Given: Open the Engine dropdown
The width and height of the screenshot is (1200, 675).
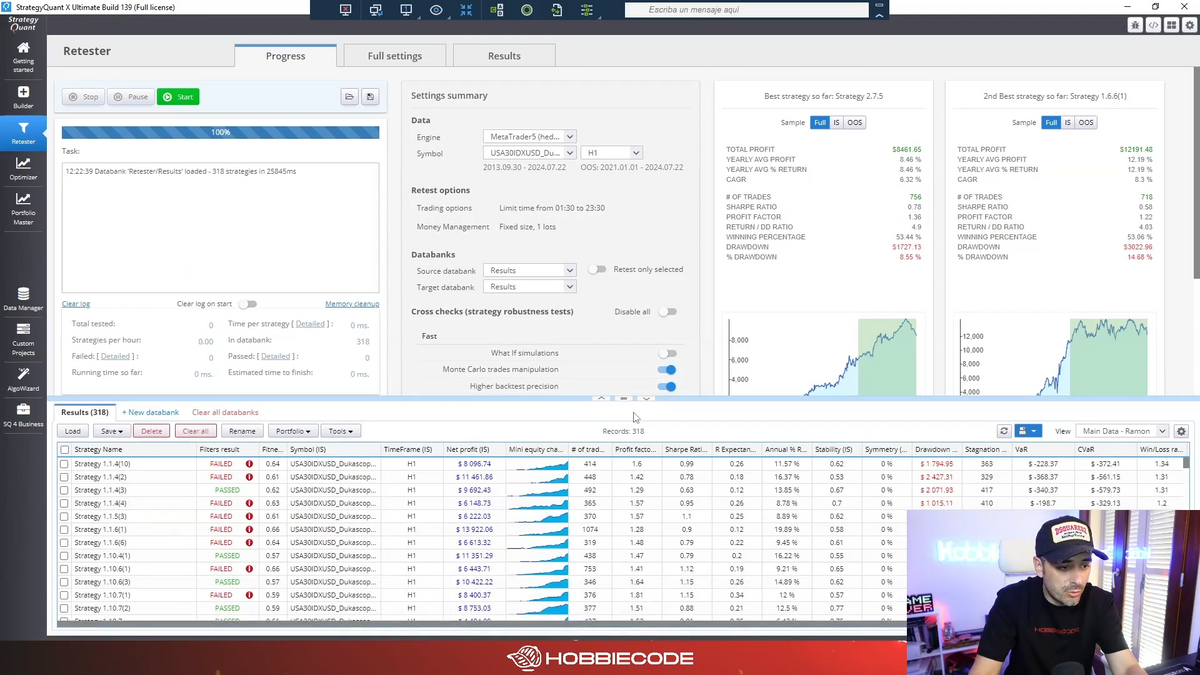Looking at the screenshot, I should click(529, 137).
